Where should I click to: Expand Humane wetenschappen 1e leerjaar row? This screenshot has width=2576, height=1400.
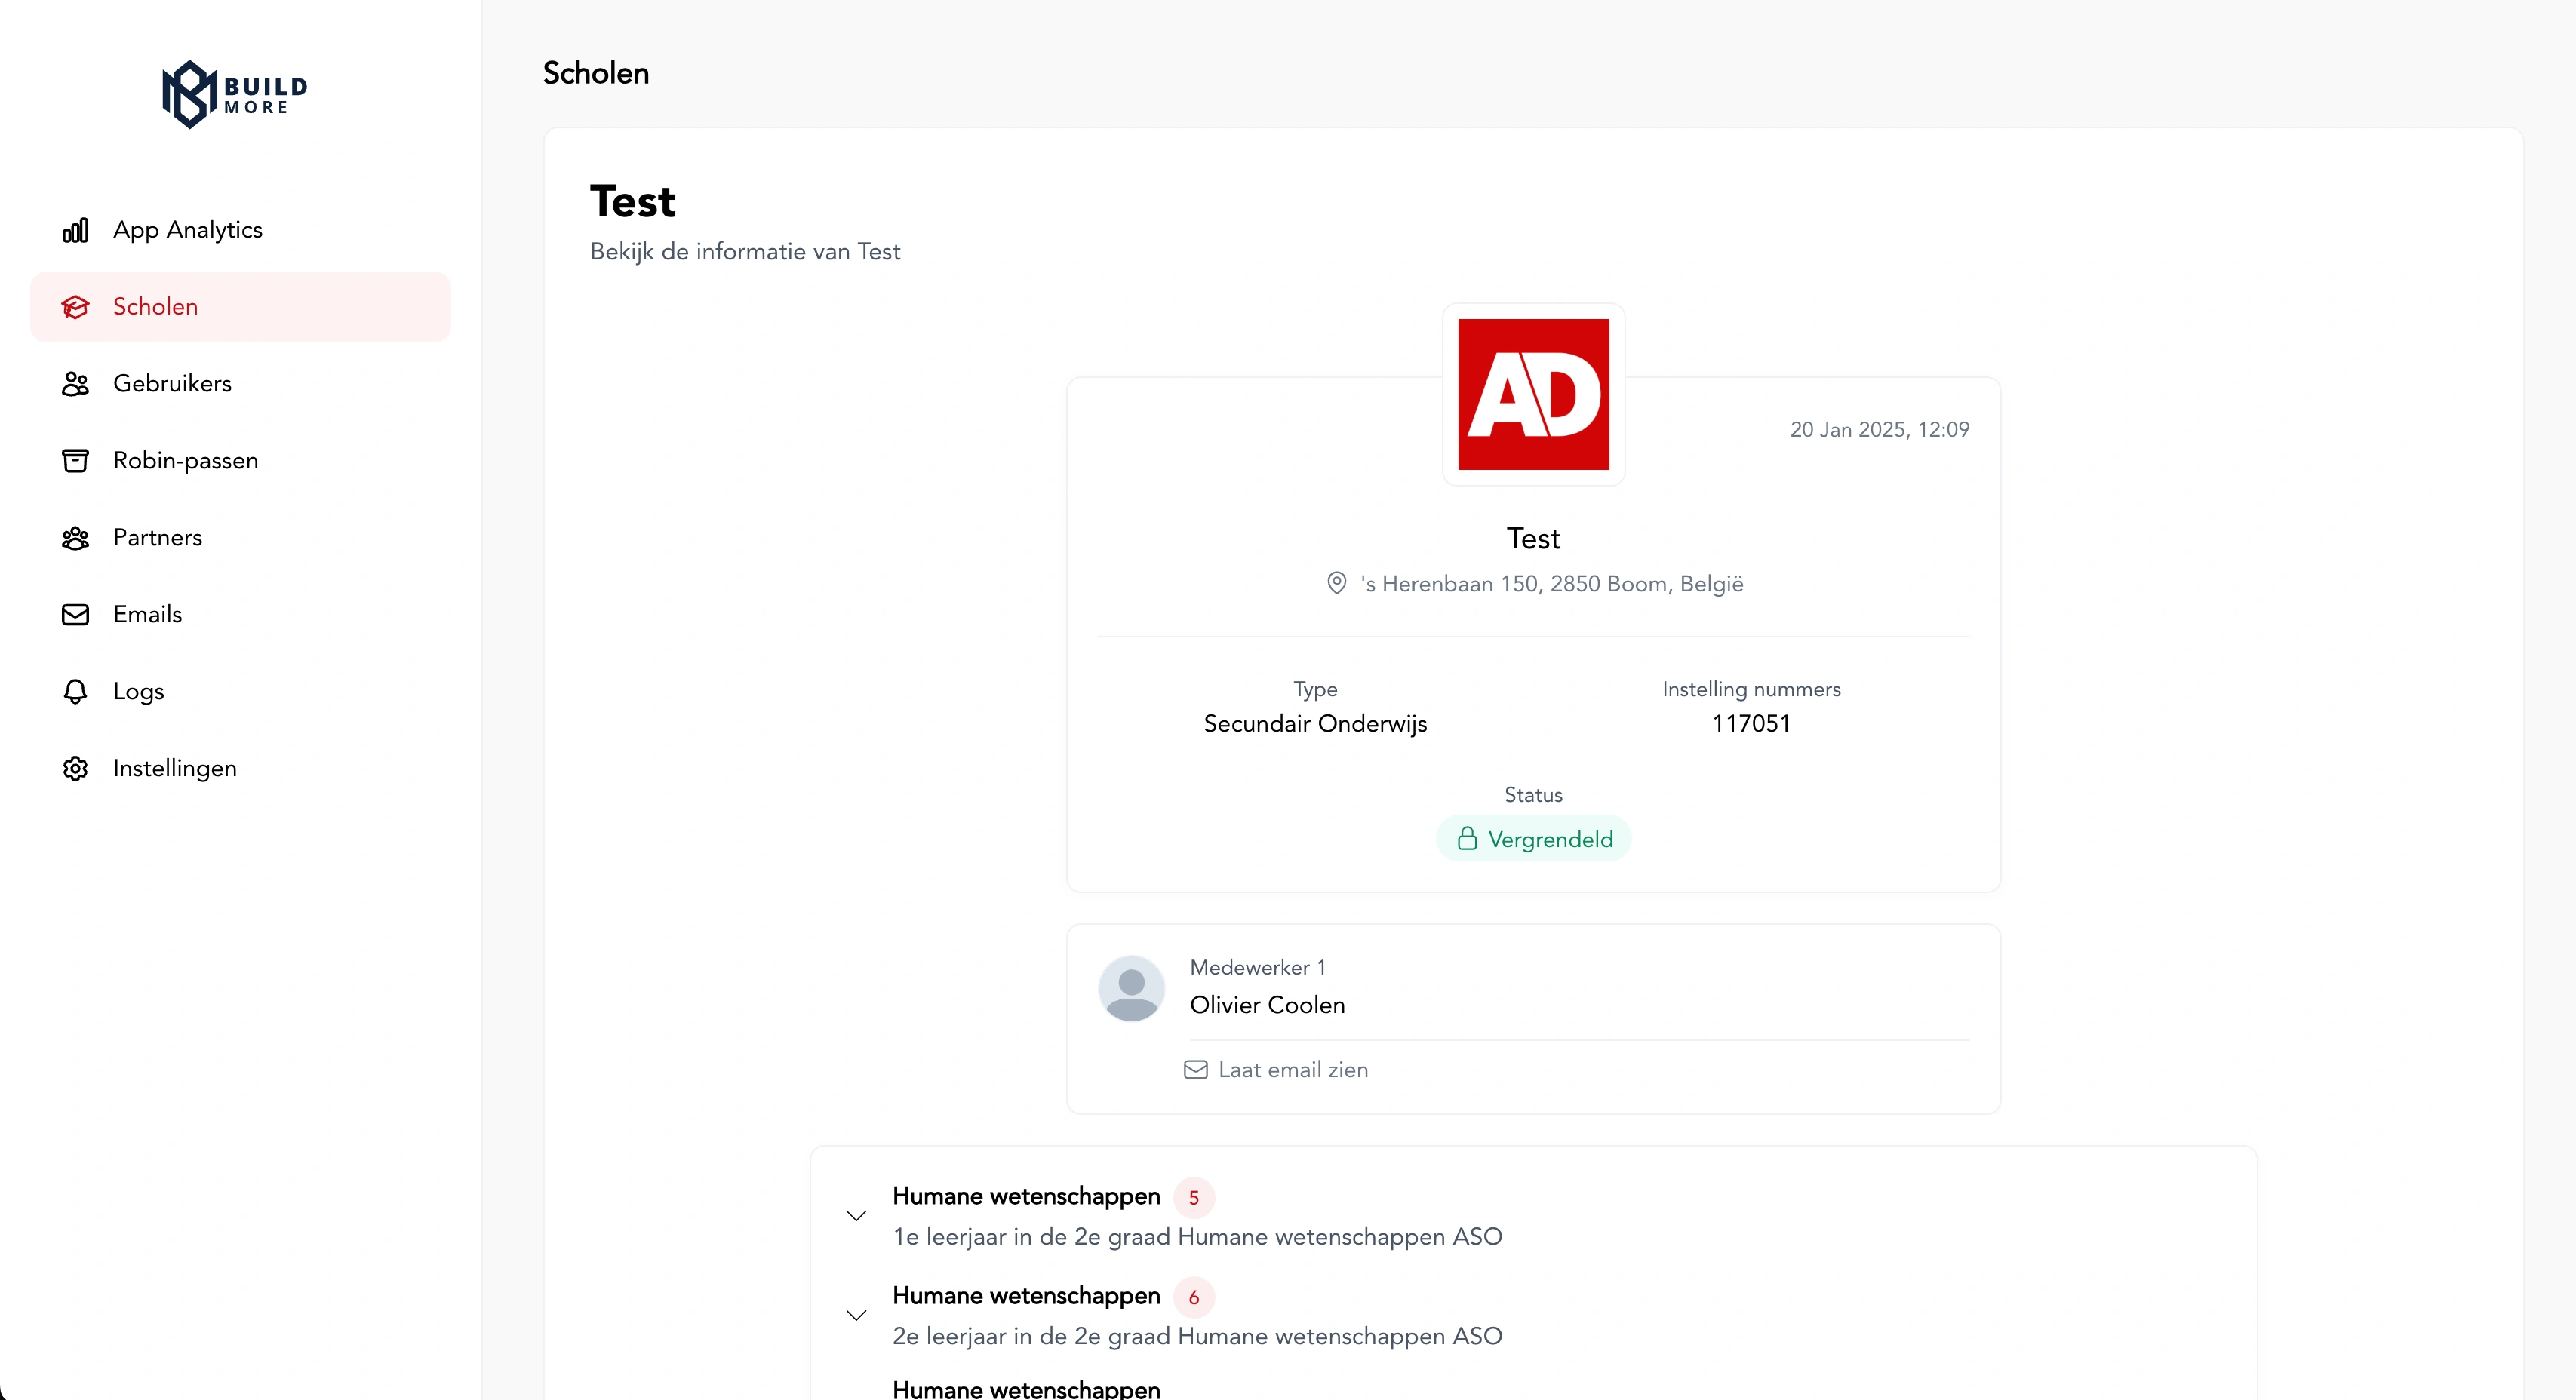856,1216
